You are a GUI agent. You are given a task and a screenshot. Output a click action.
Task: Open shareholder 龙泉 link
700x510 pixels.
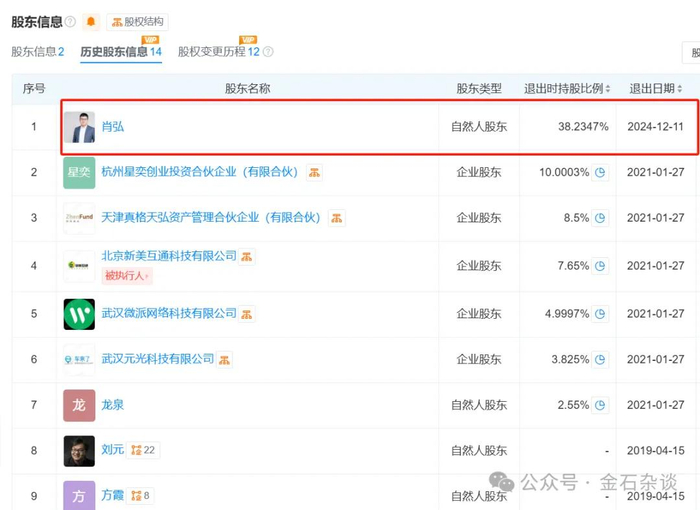pyautogui.click(x=112, y=405)
